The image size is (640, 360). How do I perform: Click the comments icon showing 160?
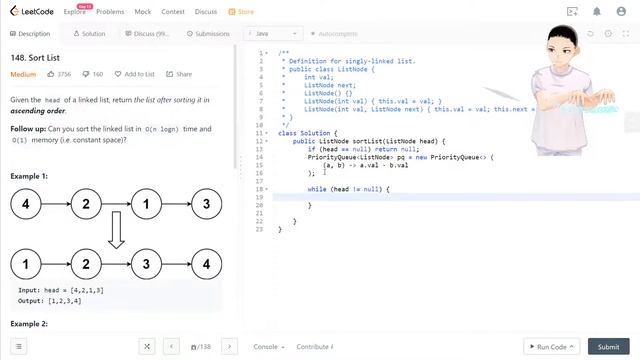(86, 74)
